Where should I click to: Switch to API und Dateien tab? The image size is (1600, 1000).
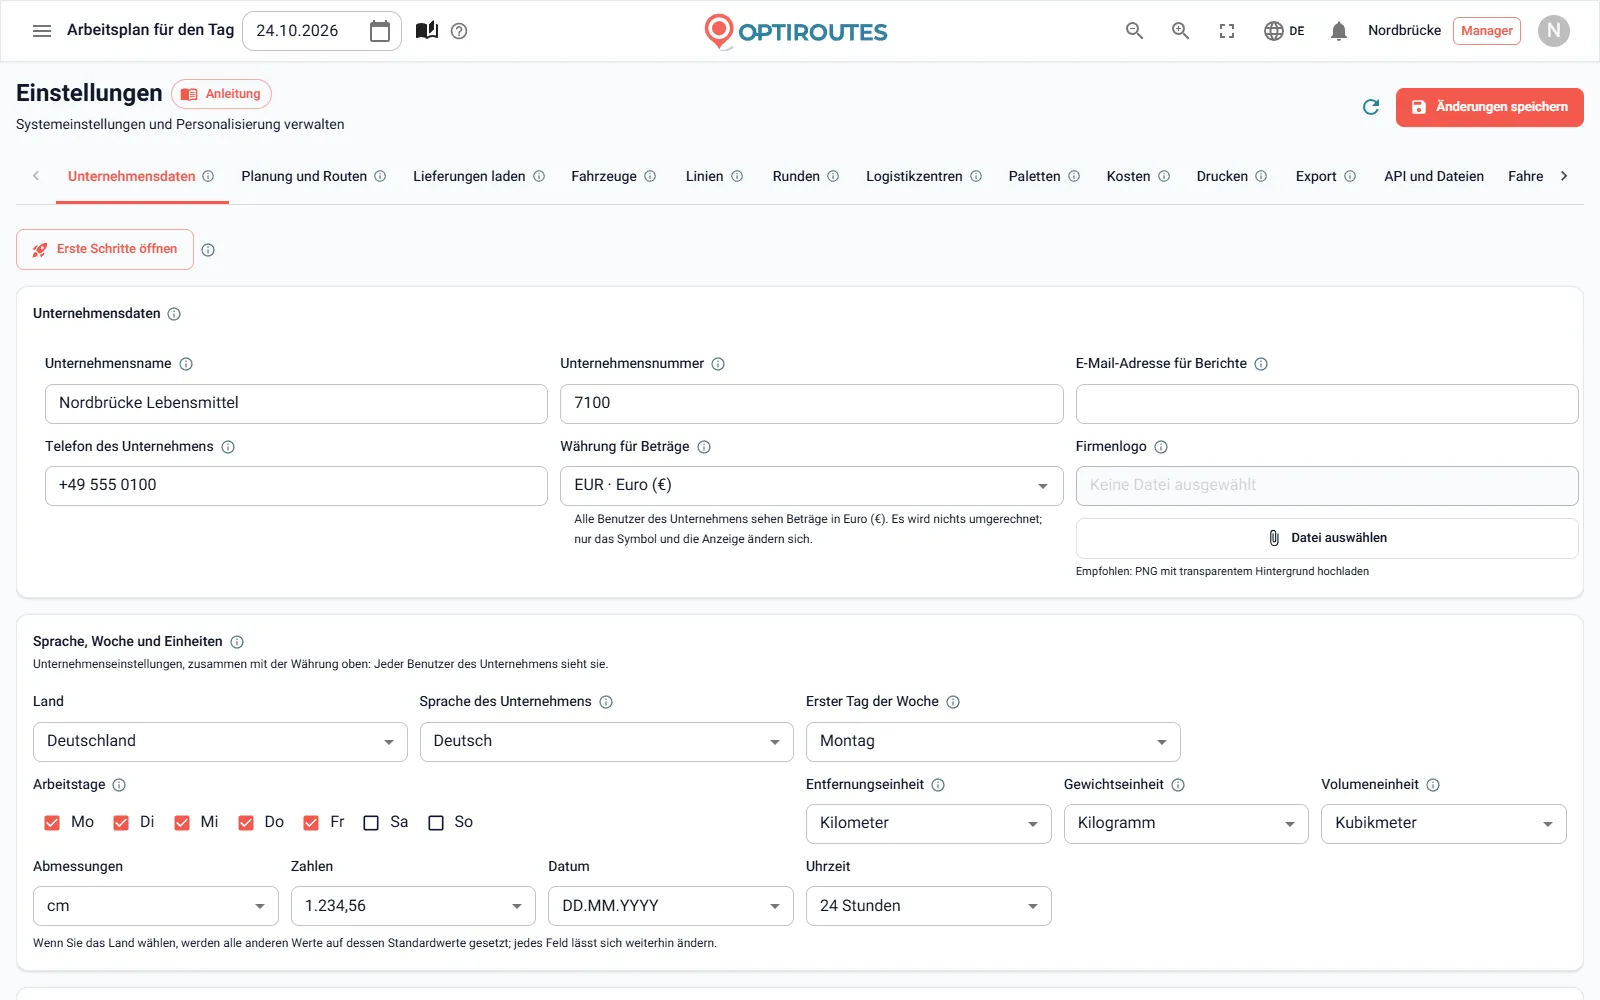pyautogui.click(x=1434, y=177)
